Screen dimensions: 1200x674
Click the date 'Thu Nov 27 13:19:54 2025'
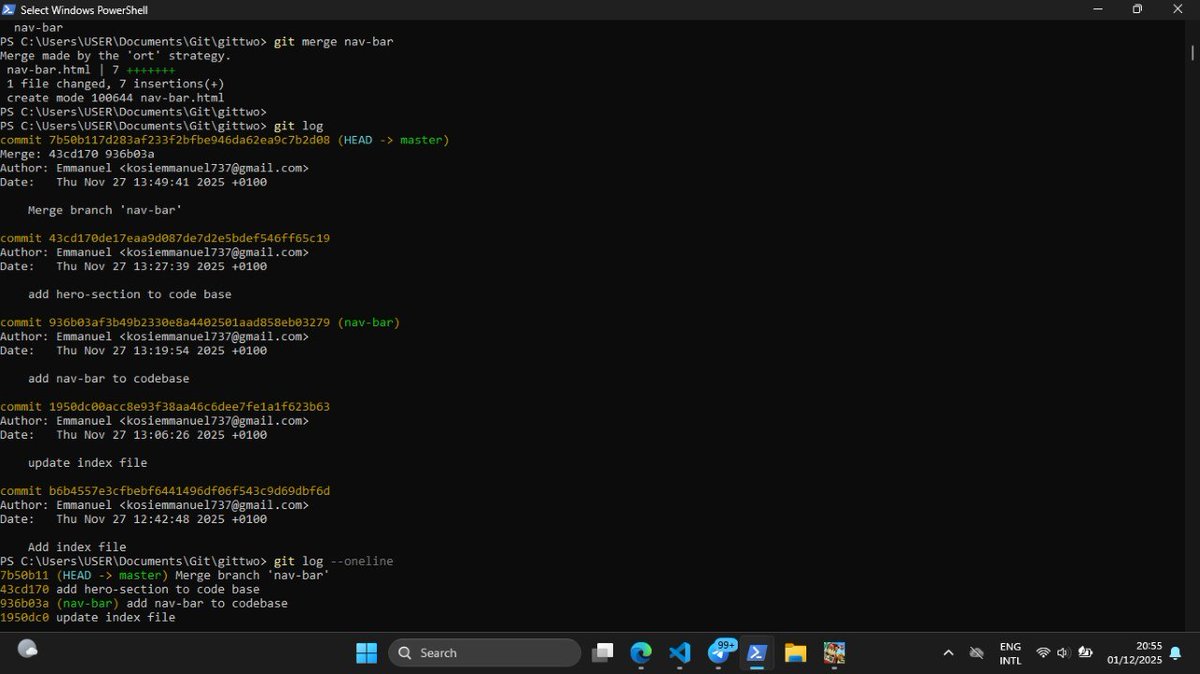point(140,350)
